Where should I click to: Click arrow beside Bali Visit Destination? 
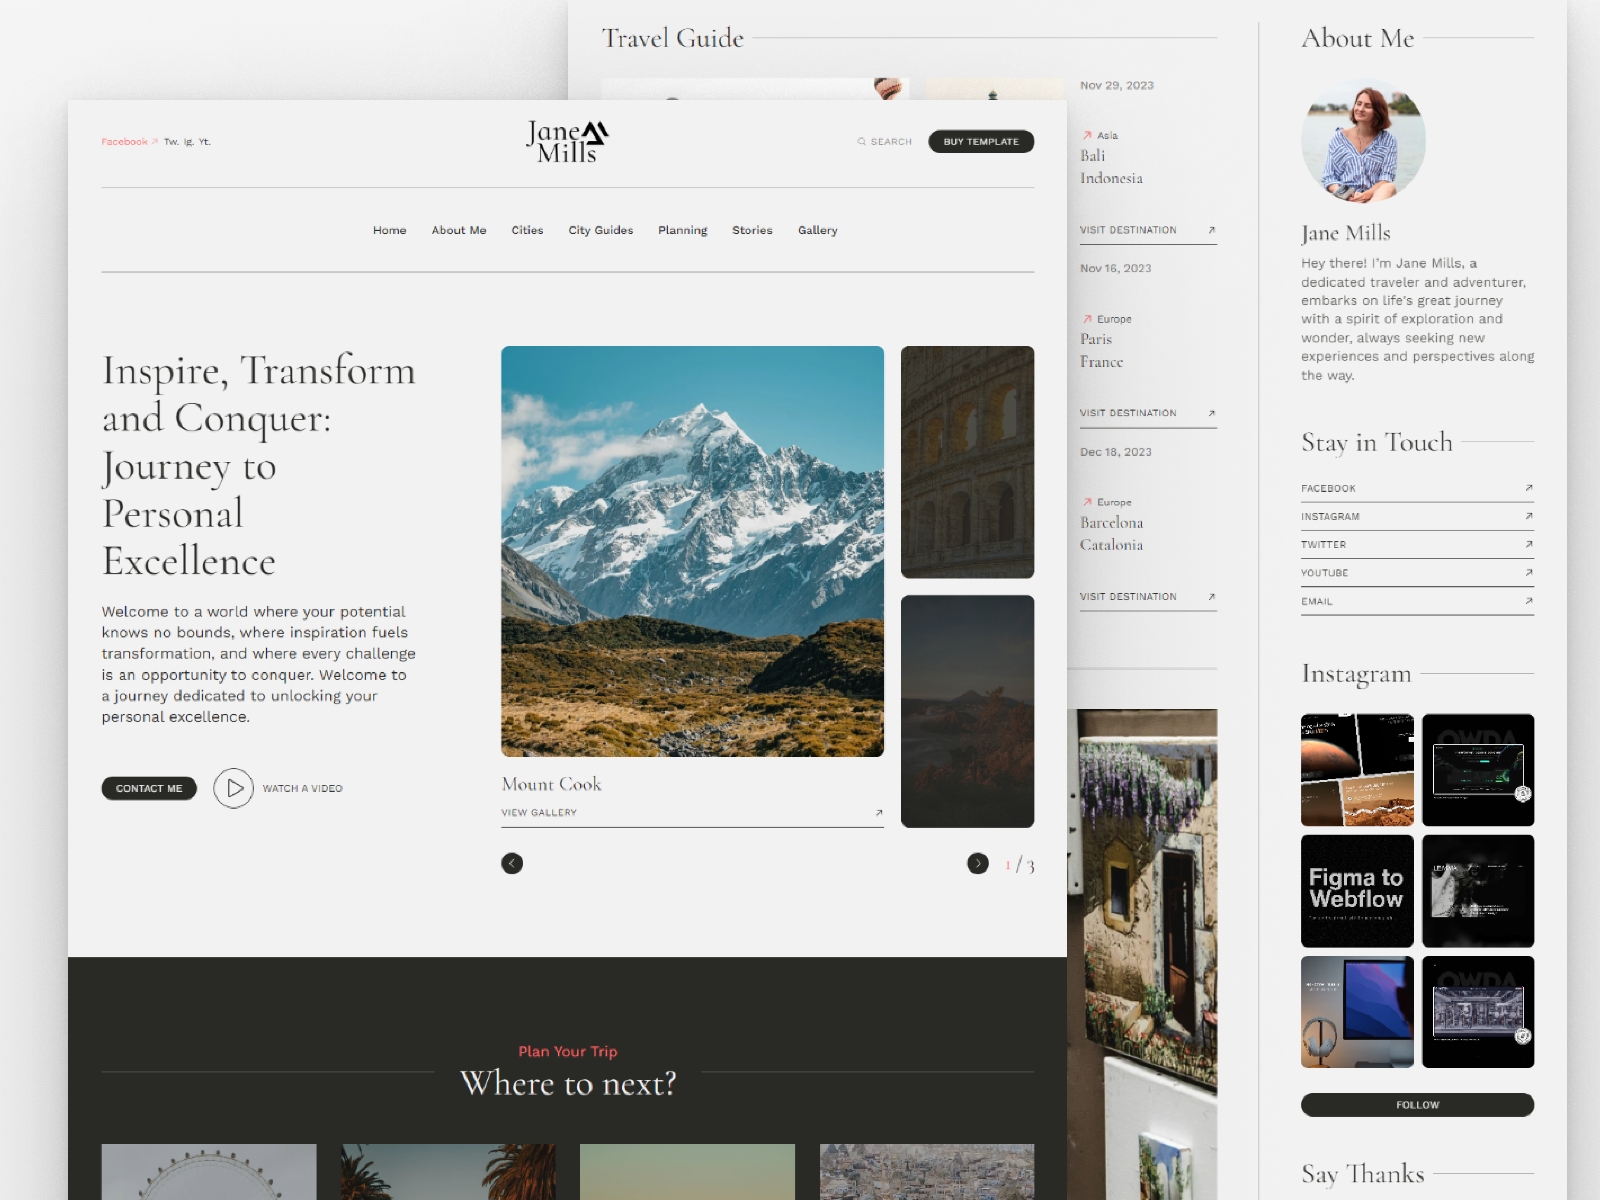1211,230
